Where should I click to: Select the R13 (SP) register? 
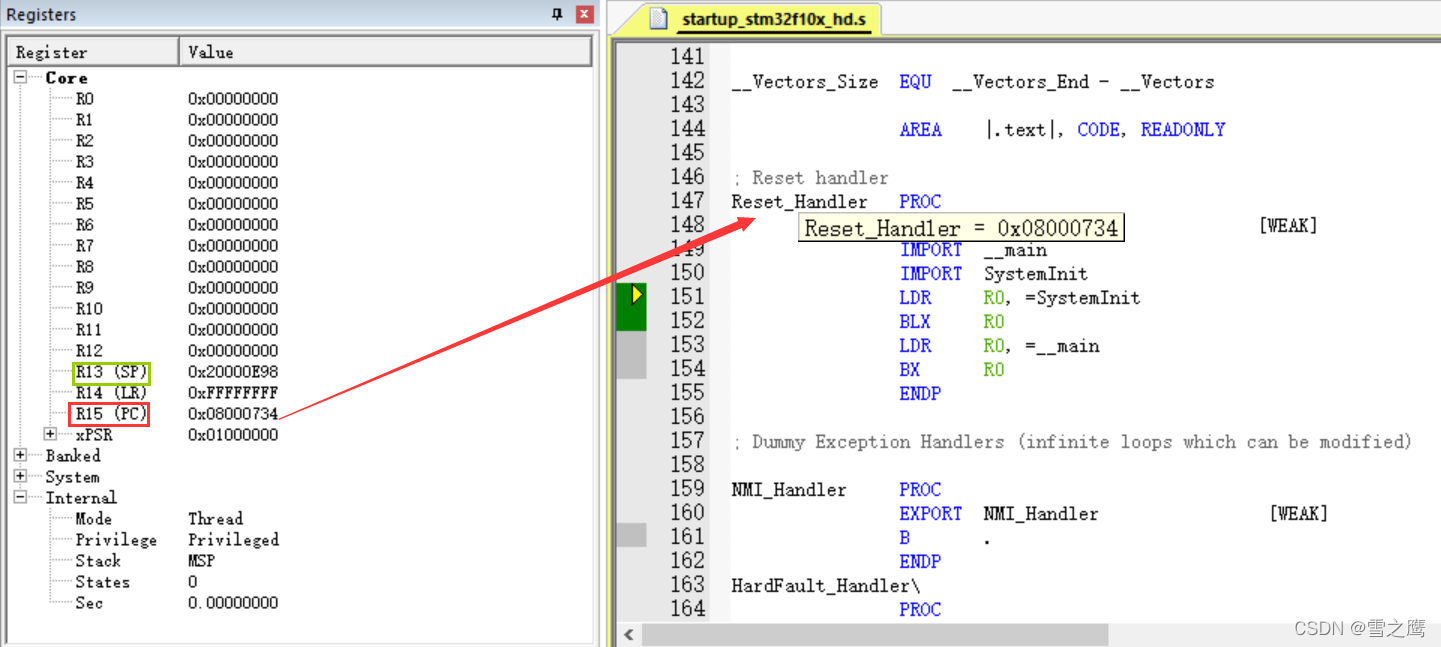click(x=110, y=372)
